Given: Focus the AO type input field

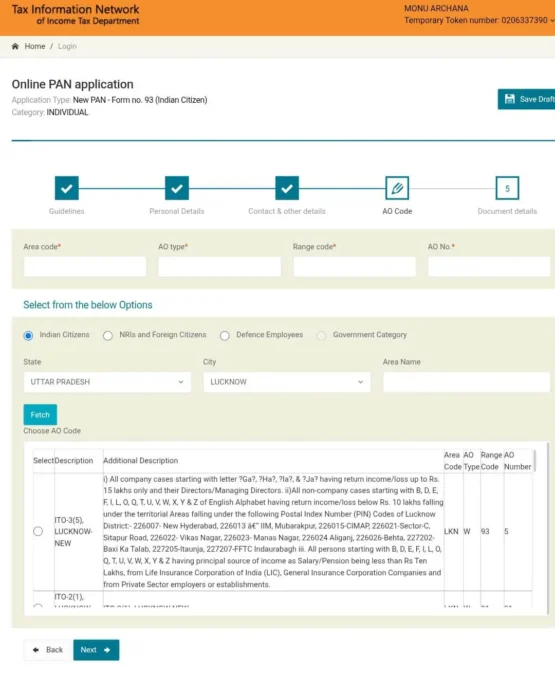Looking at the screenshot, I should coord(220,266).
